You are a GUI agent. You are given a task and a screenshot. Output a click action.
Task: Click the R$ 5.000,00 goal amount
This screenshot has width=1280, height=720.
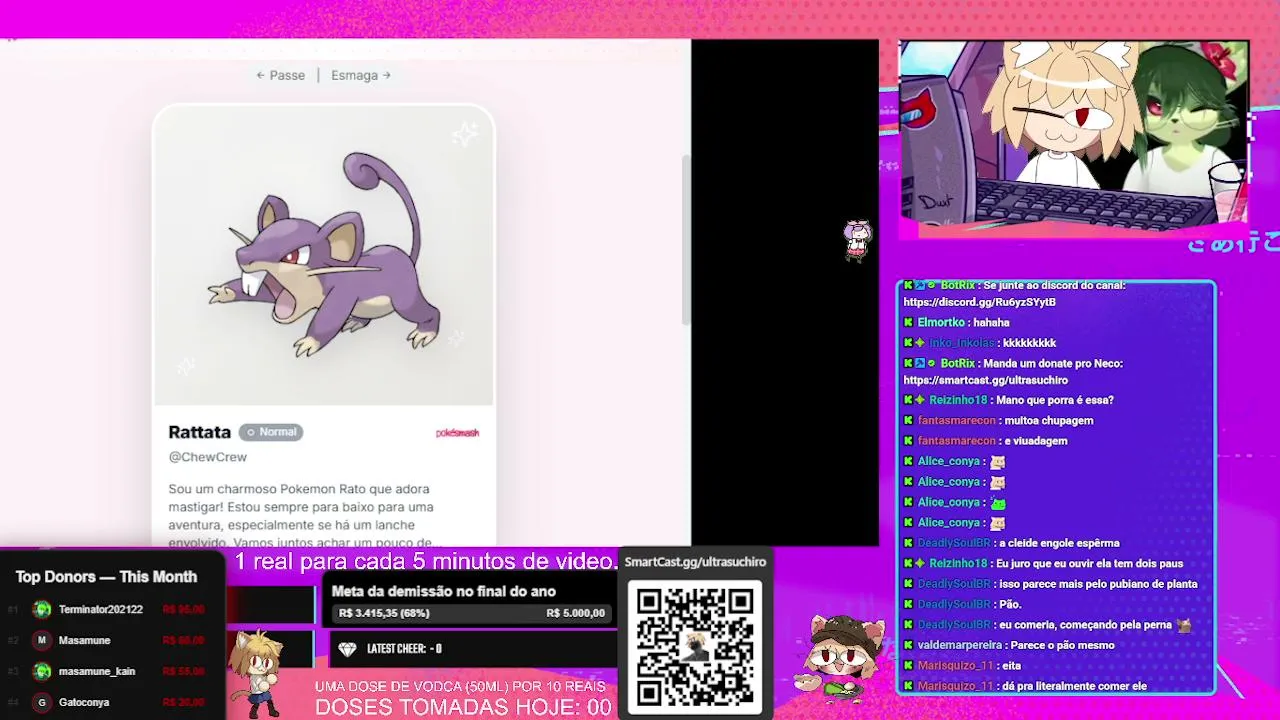tap(576, 613)
